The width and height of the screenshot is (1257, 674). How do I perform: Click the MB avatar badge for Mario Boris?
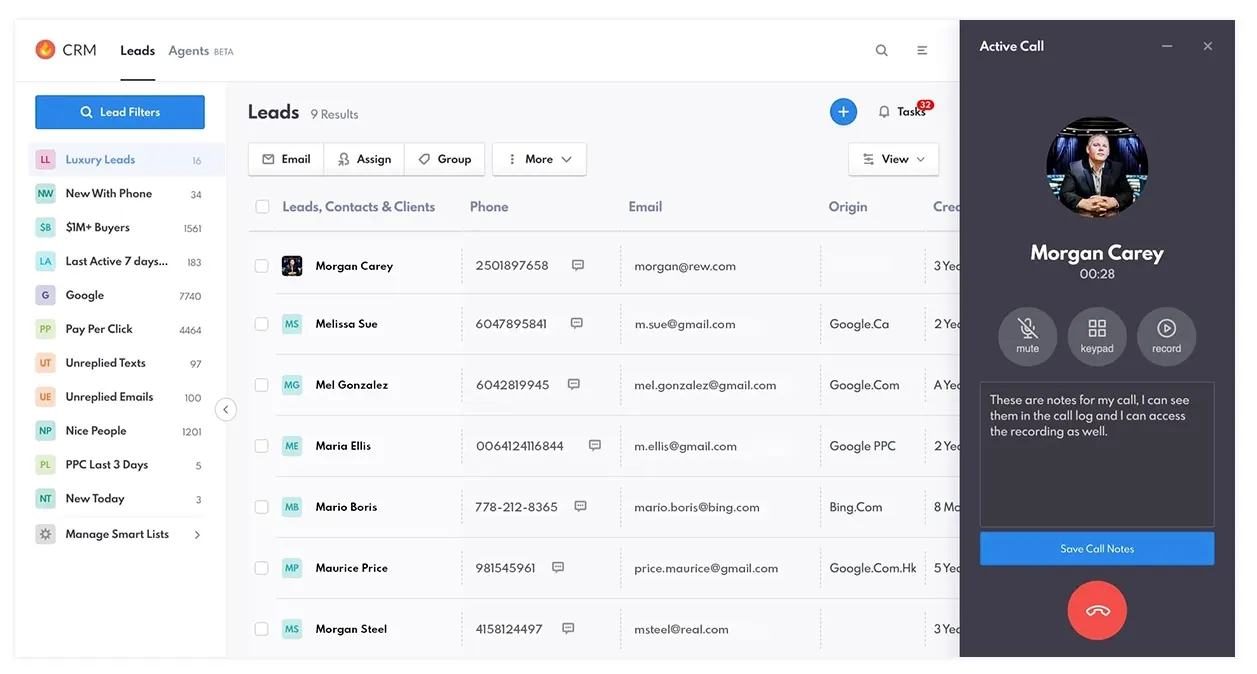pos(292,507)
